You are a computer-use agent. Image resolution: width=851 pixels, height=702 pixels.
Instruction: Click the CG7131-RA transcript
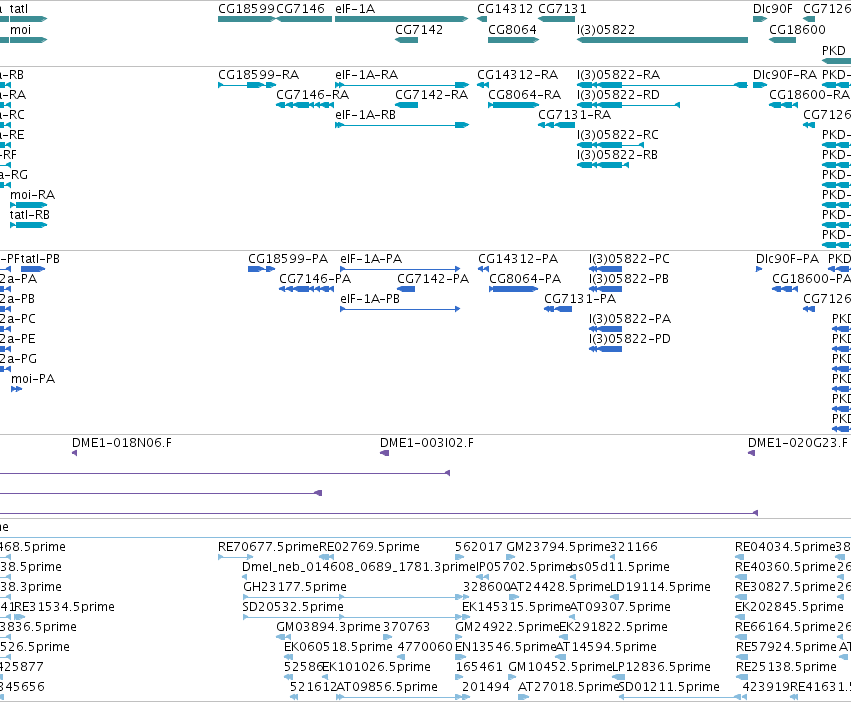pos(556,125)
